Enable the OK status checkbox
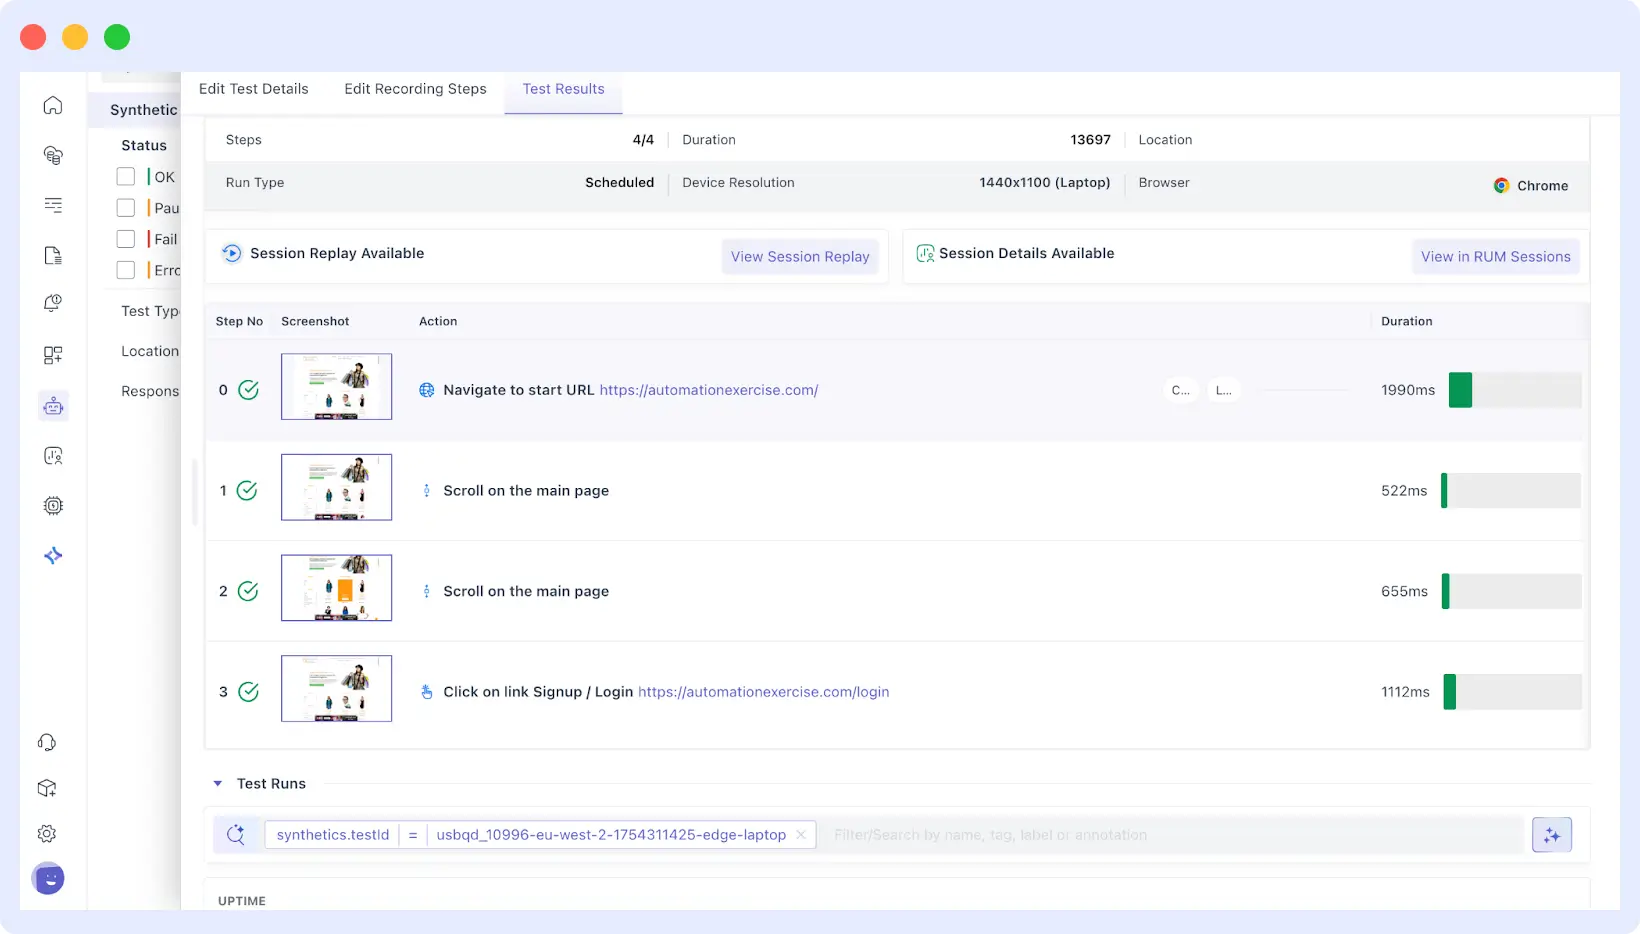The image size is (1640, 934). (x=126, y=176)
